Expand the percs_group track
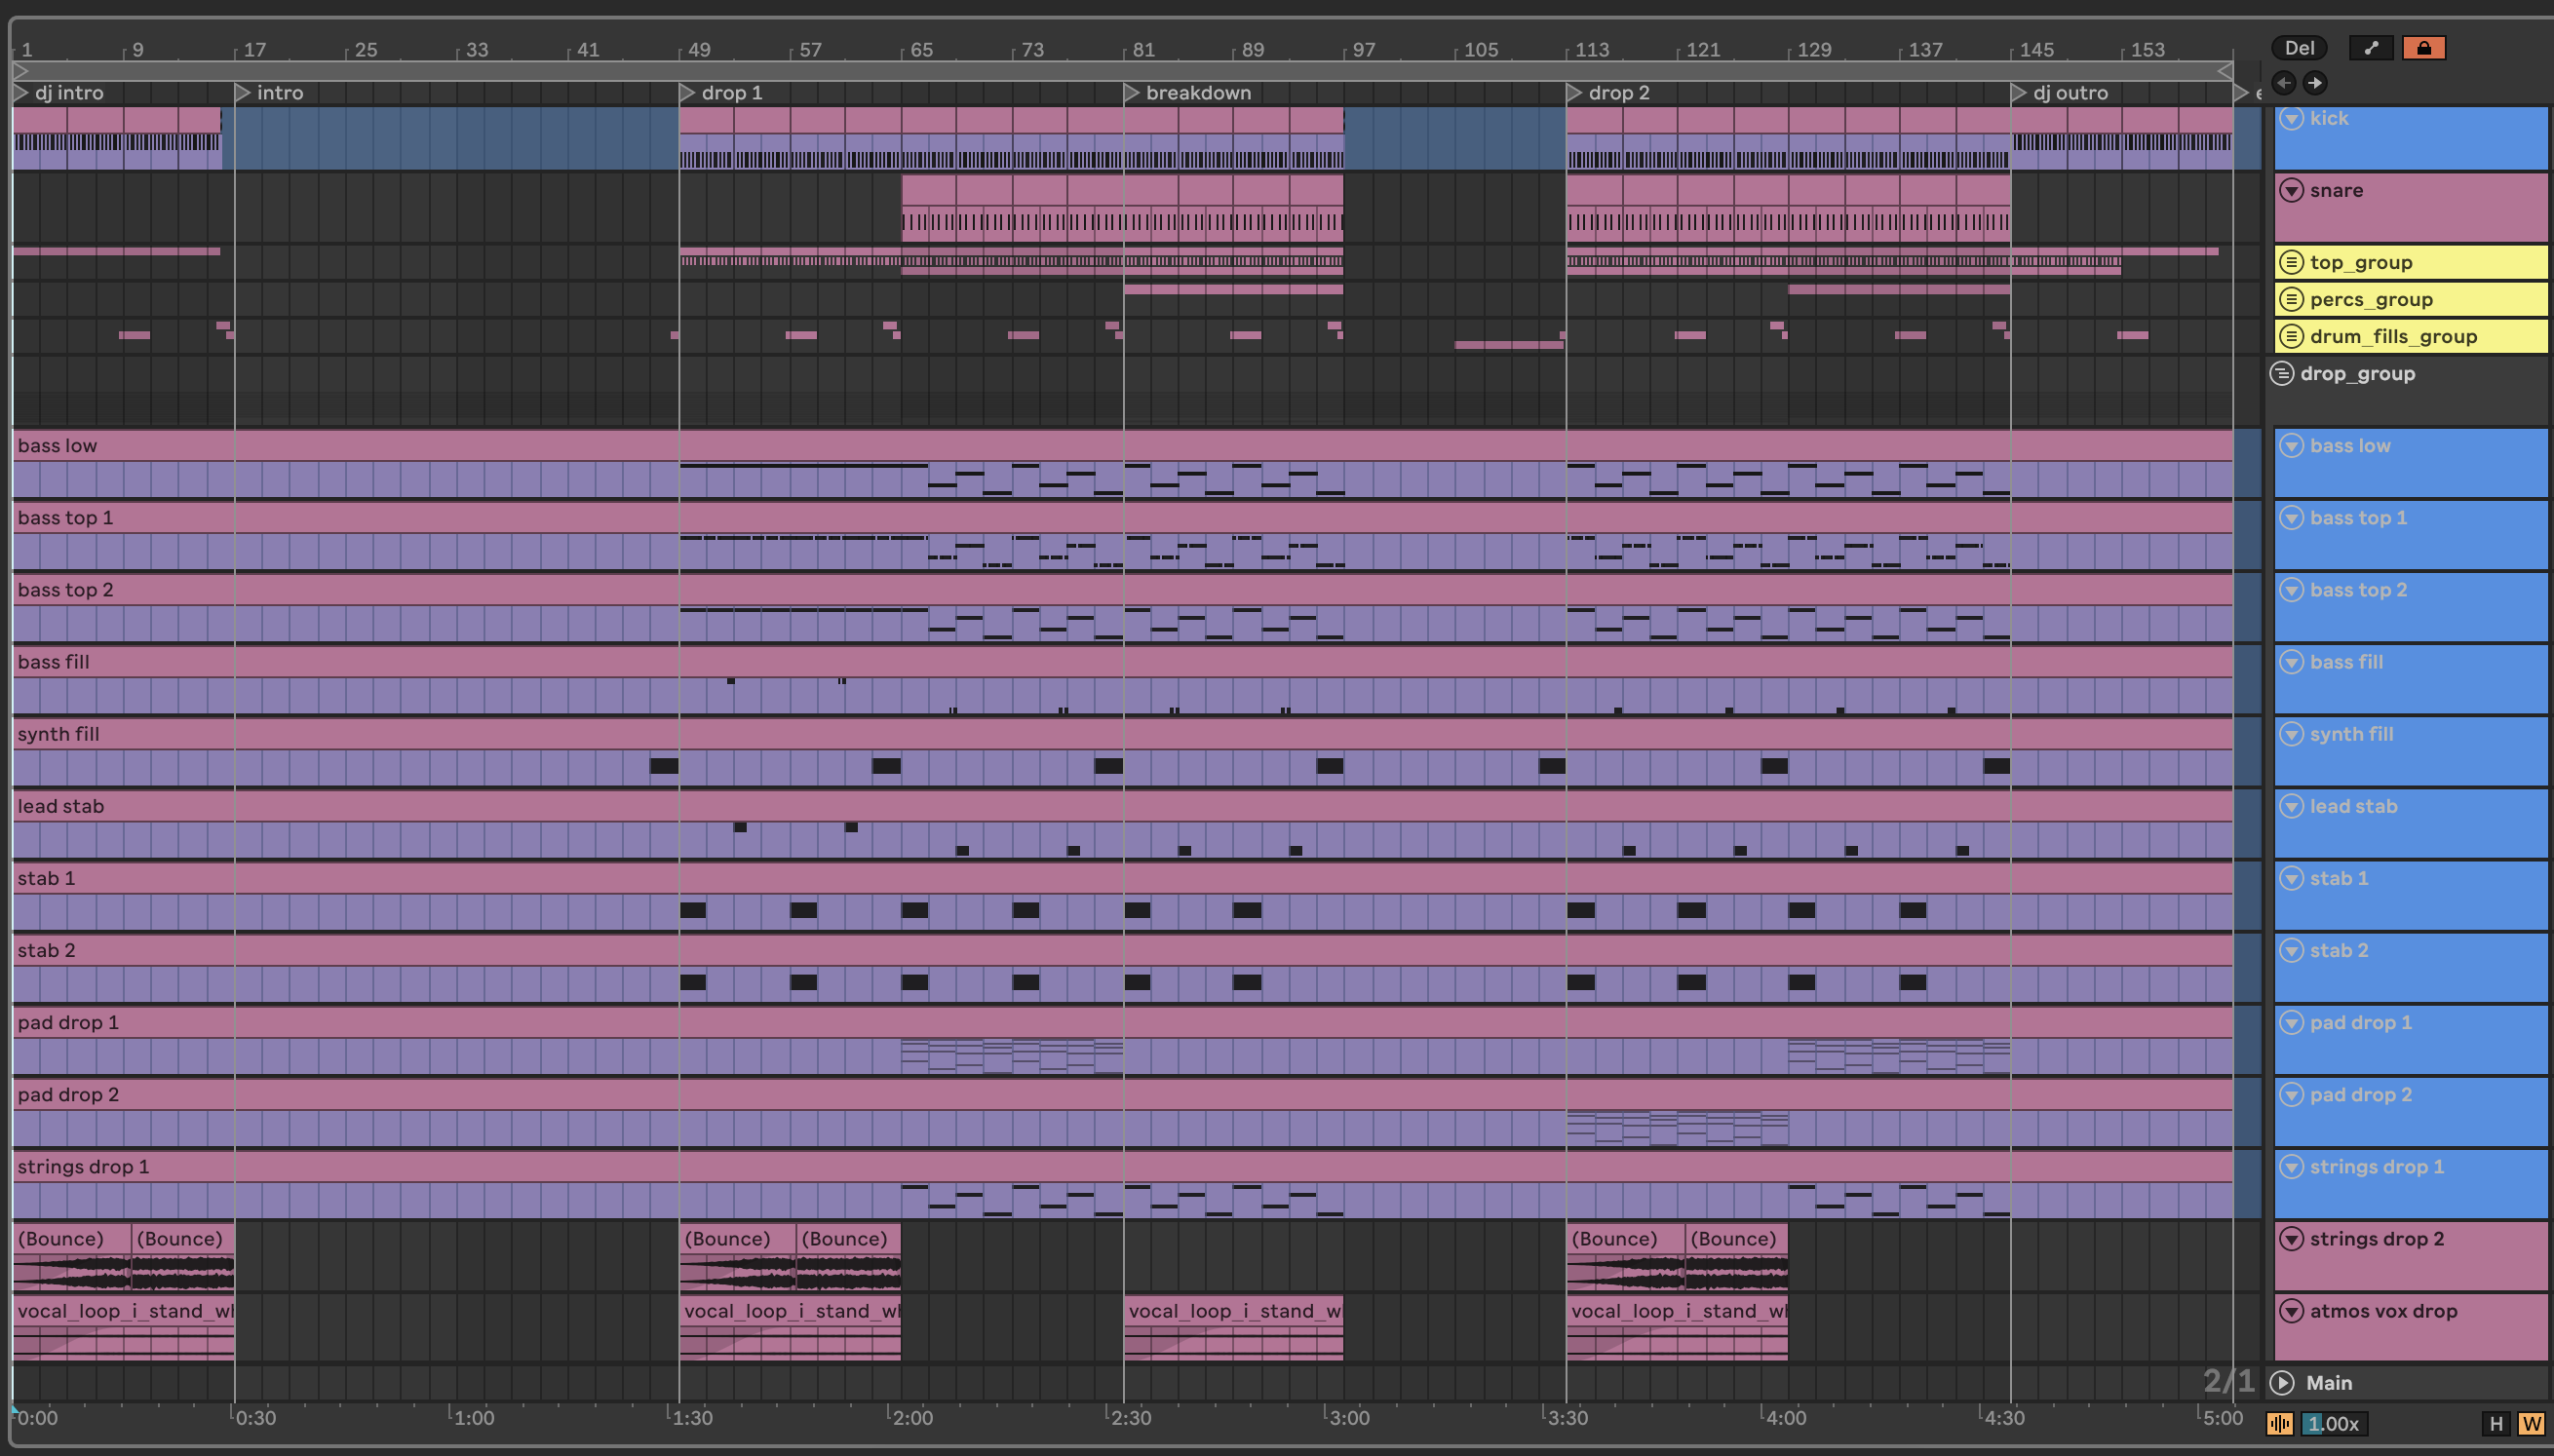Screen dimensions: 2554x1456 (2291, 299)
